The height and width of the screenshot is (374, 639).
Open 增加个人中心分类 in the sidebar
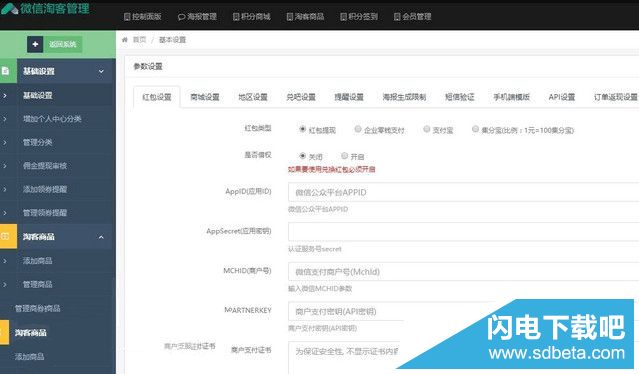(x=52, y=119)
